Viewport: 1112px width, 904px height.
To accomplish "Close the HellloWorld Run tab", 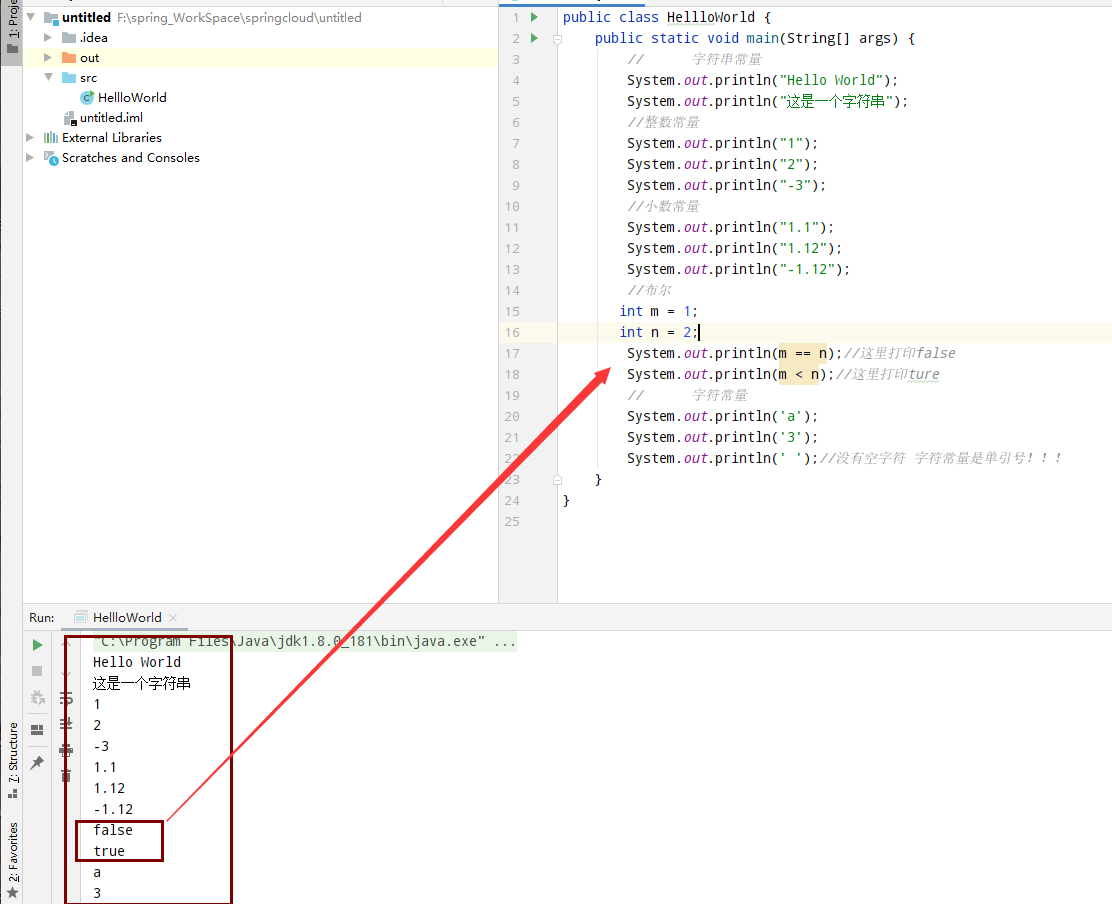I will click(x=173, y=618).
